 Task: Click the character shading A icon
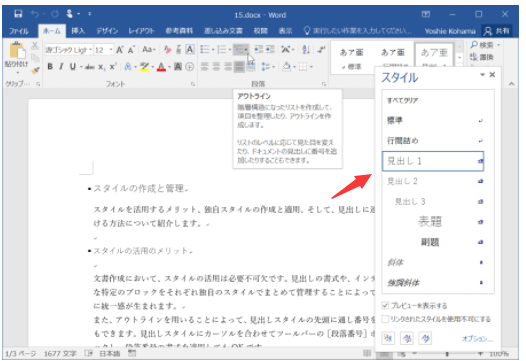point(178,67)
